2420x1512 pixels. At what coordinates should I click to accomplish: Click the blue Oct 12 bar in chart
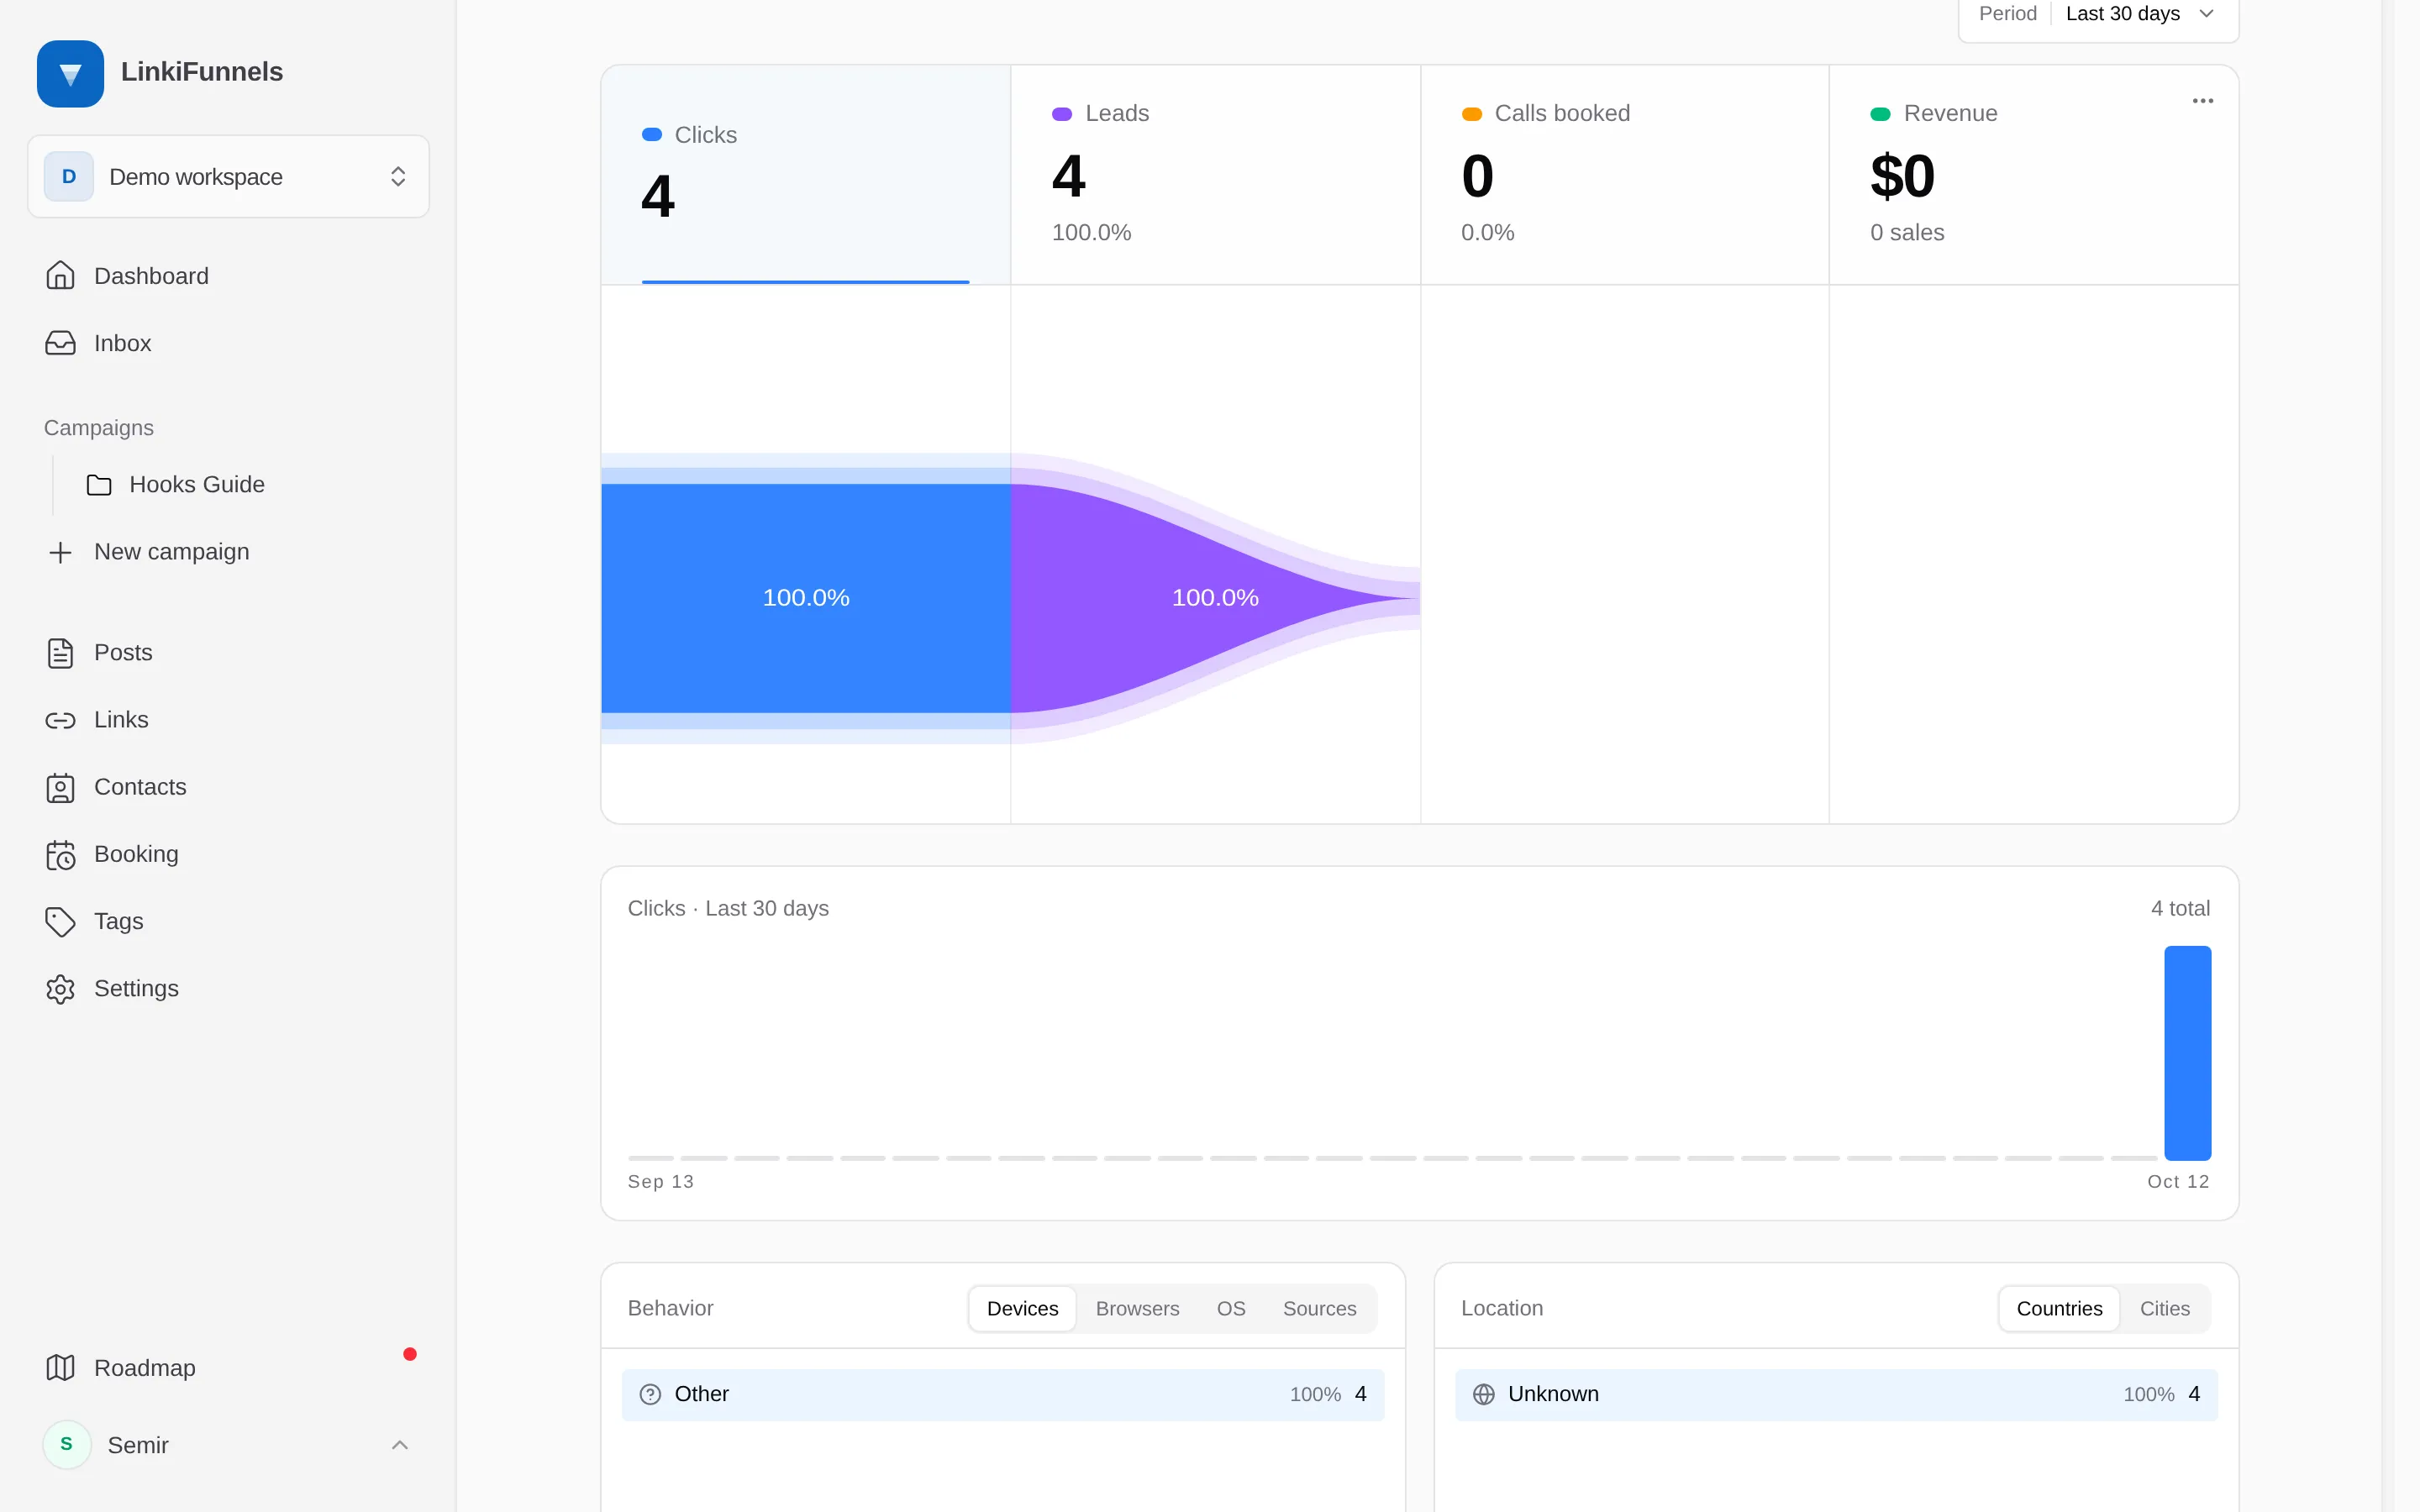[2187, 1052]
